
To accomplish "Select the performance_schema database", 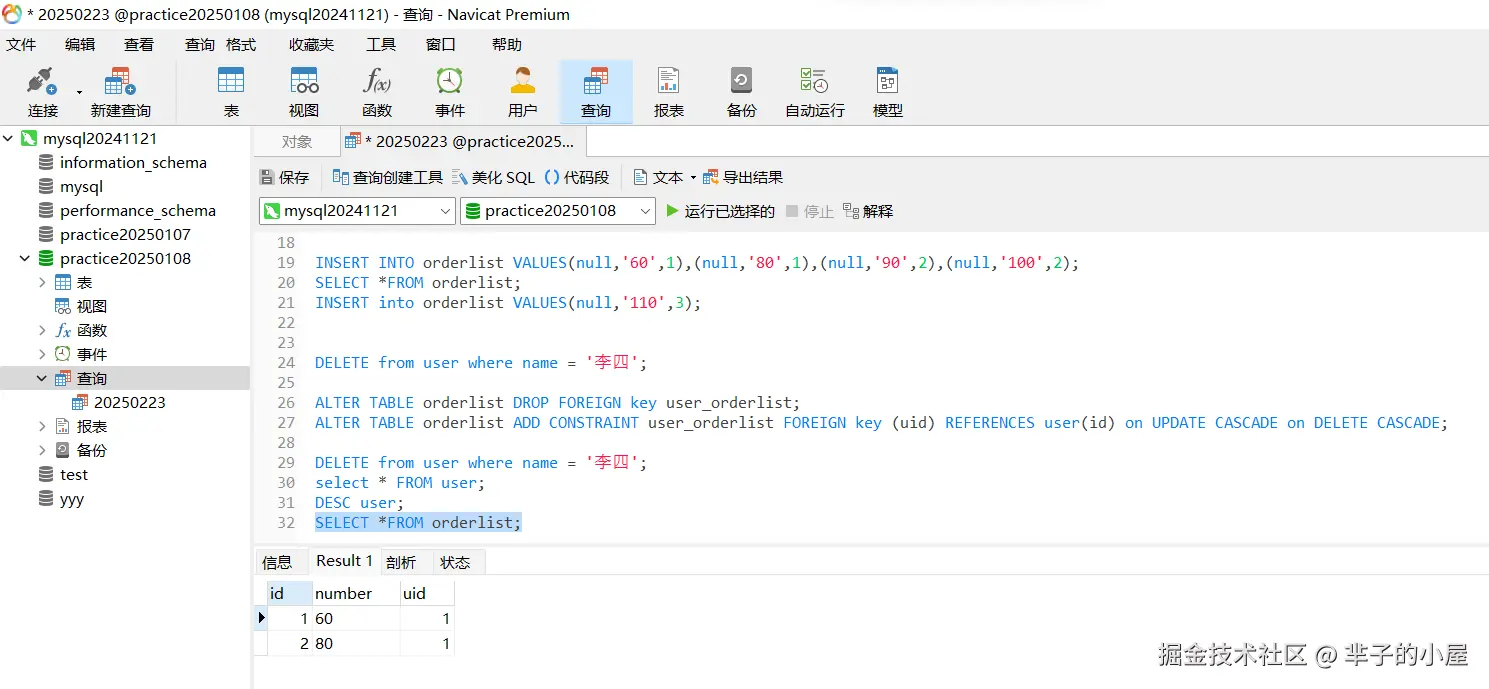I will click(x=137, y=211).
